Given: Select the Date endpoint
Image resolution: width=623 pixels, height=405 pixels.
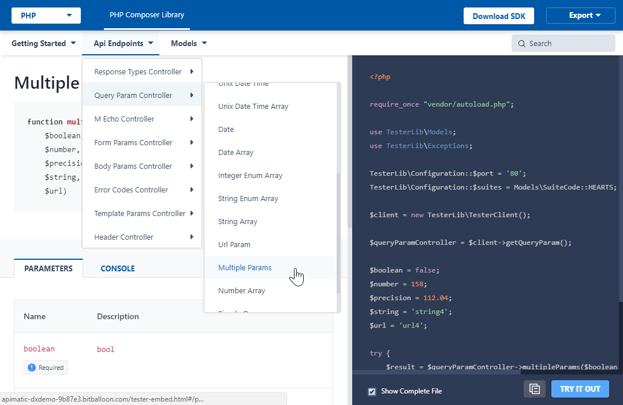Looking at the screenshot, I should point(271,129).
